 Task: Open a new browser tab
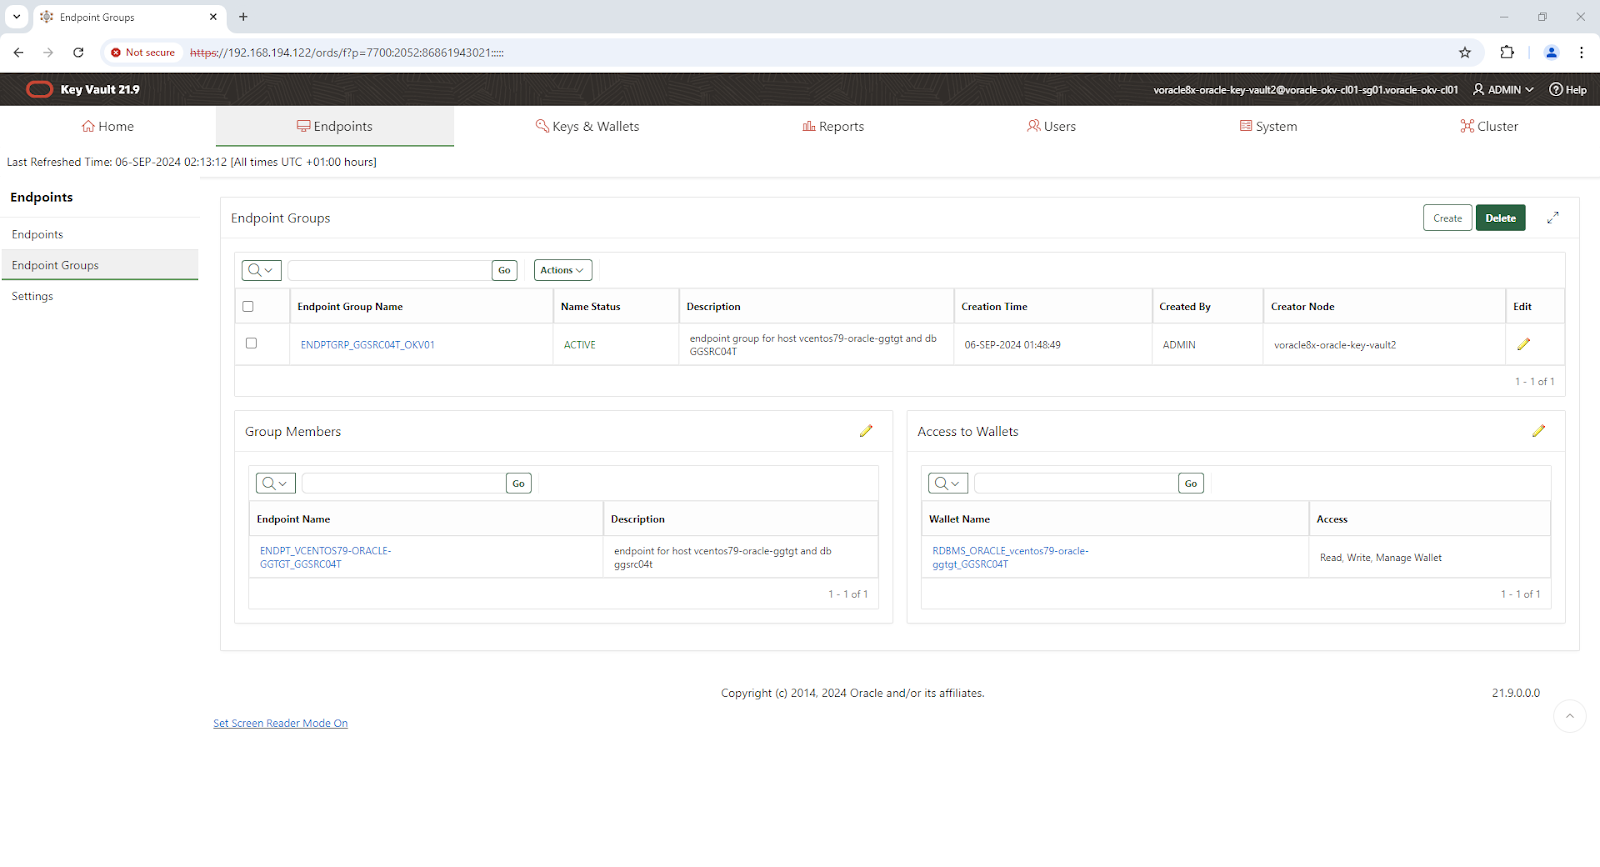click(243, 17)
